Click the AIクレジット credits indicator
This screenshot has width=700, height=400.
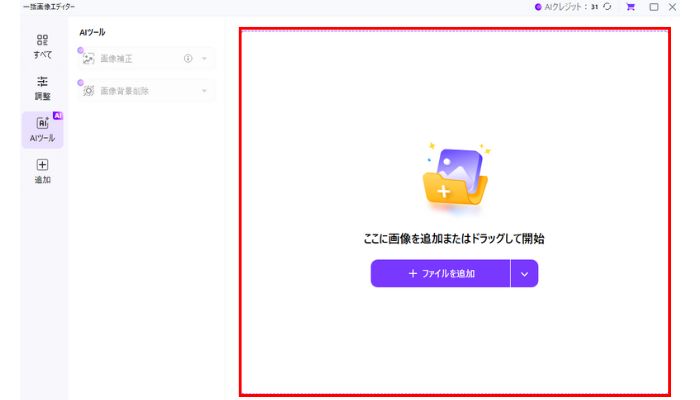pyautogui.click(x=566, y=7)
